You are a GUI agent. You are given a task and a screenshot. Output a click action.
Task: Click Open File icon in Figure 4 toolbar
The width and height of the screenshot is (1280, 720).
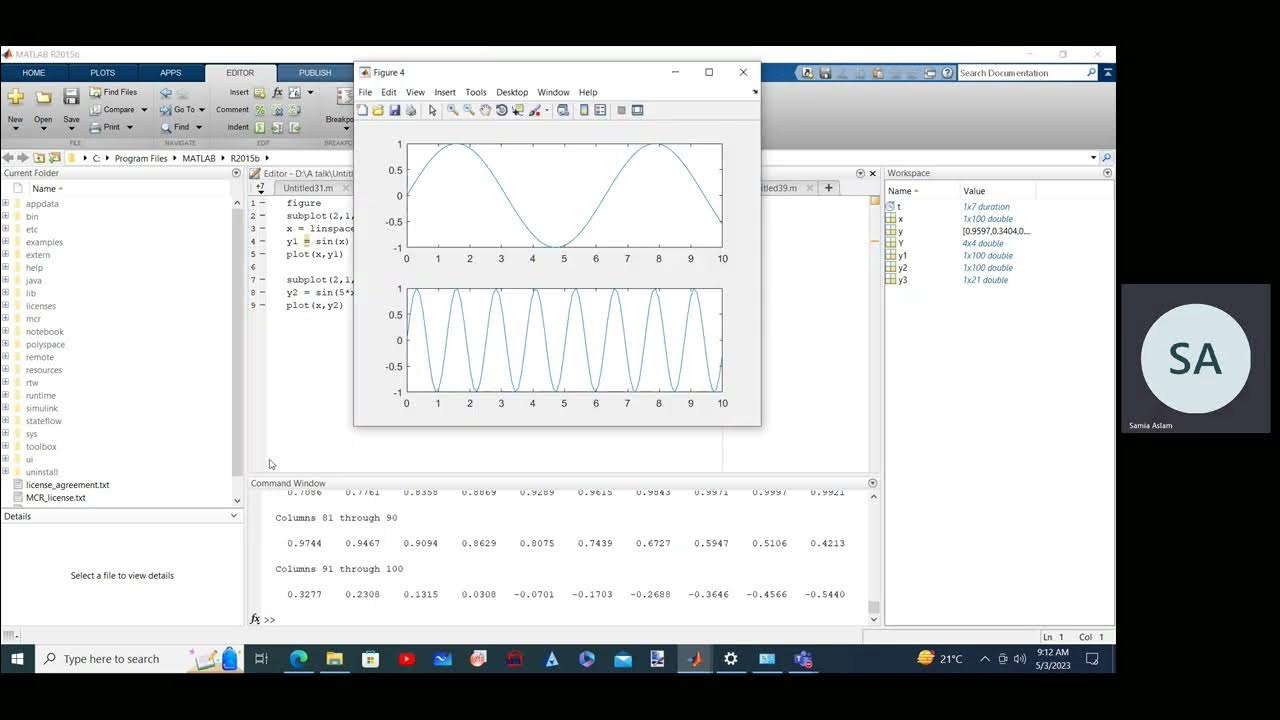379,110
